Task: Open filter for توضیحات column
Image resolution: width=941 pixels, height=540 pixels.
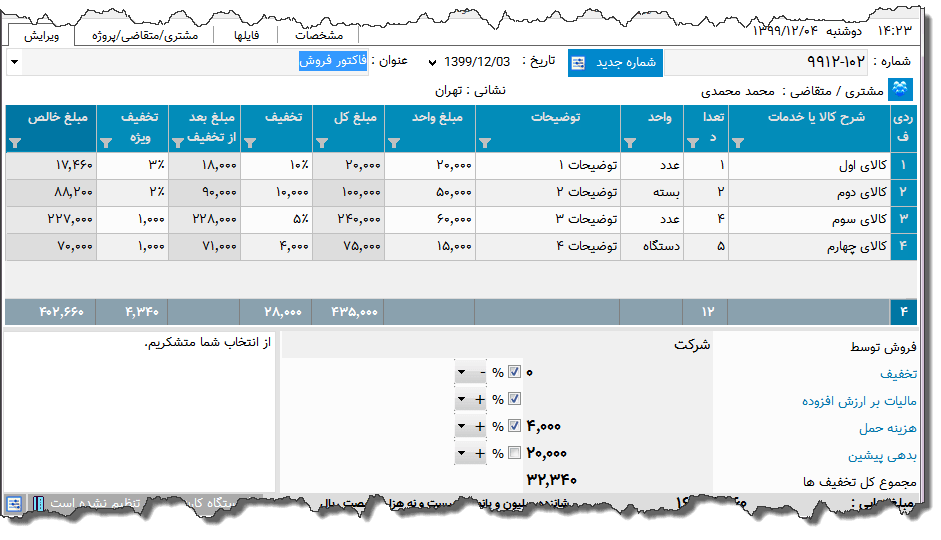Action: pyautogui.click(x=485, y=143)
